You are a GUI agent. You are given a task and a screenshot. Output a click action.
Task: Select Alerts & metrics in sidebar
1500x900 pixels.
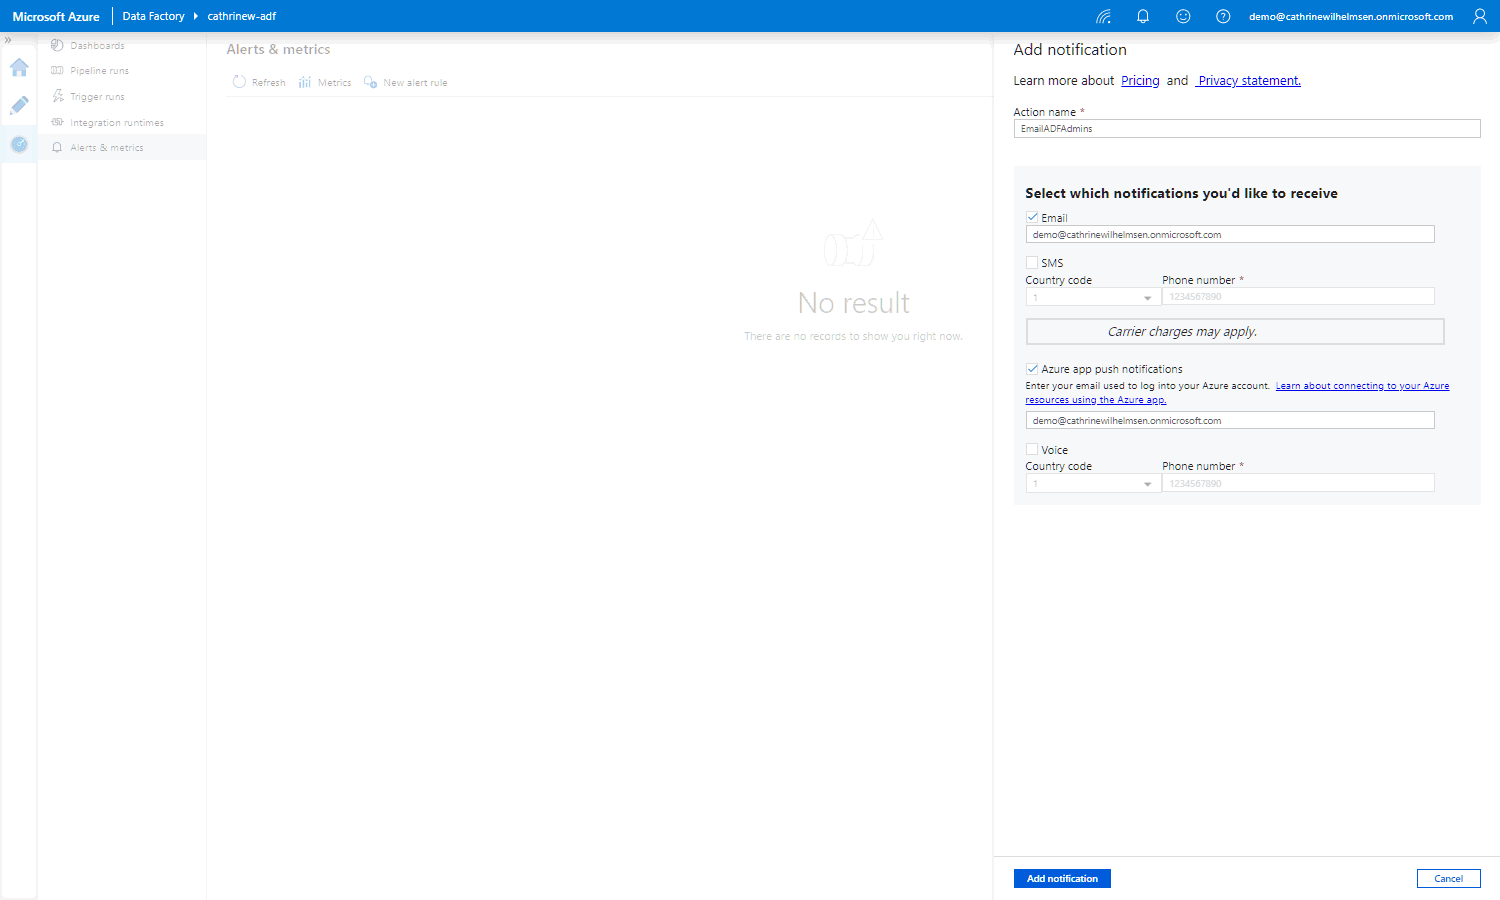107,148
